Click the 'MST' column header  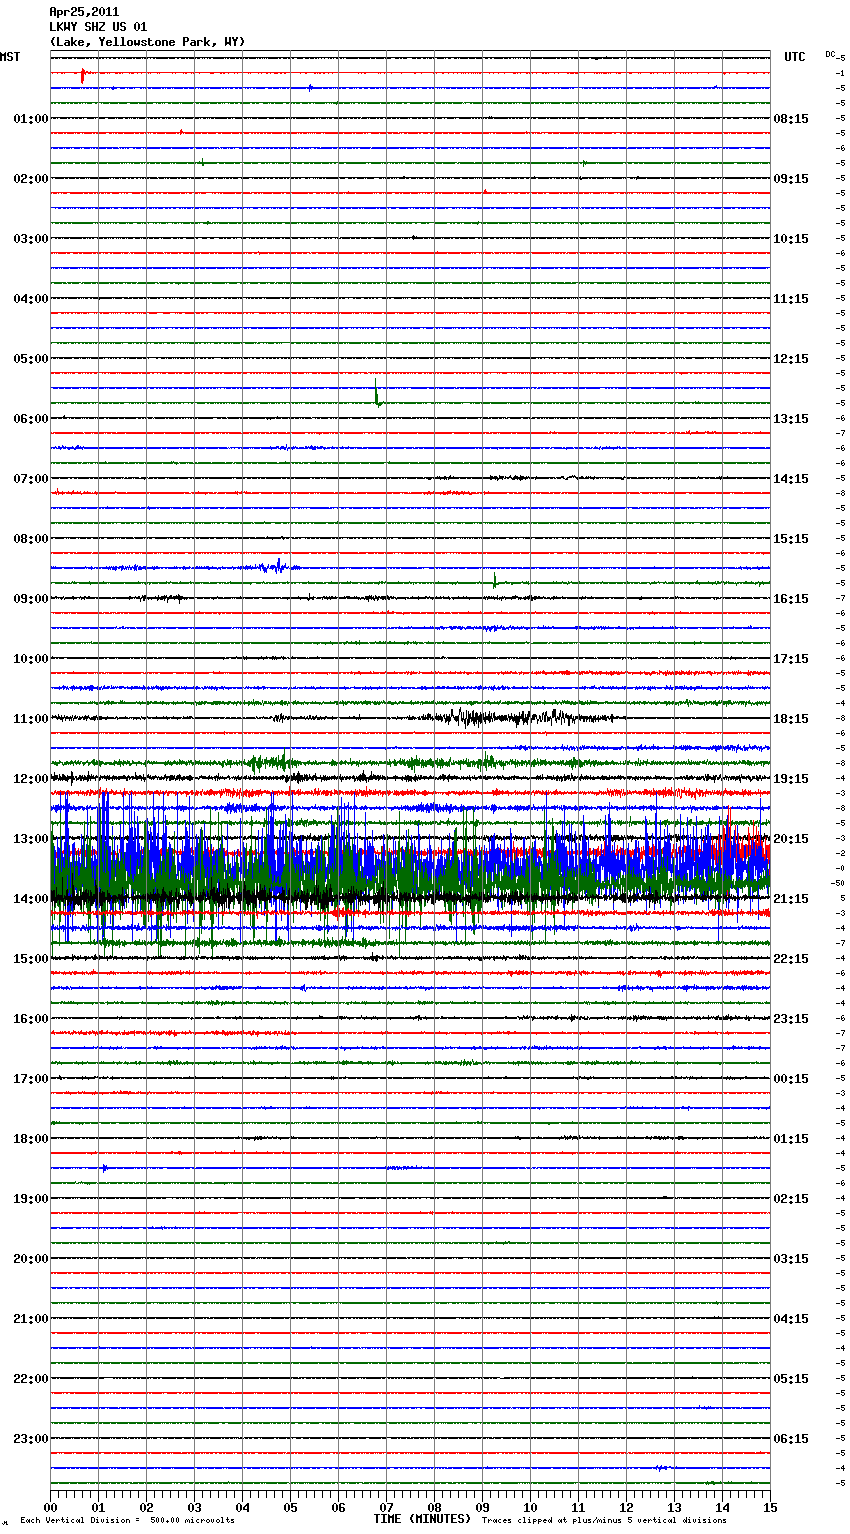pos(10,57)
